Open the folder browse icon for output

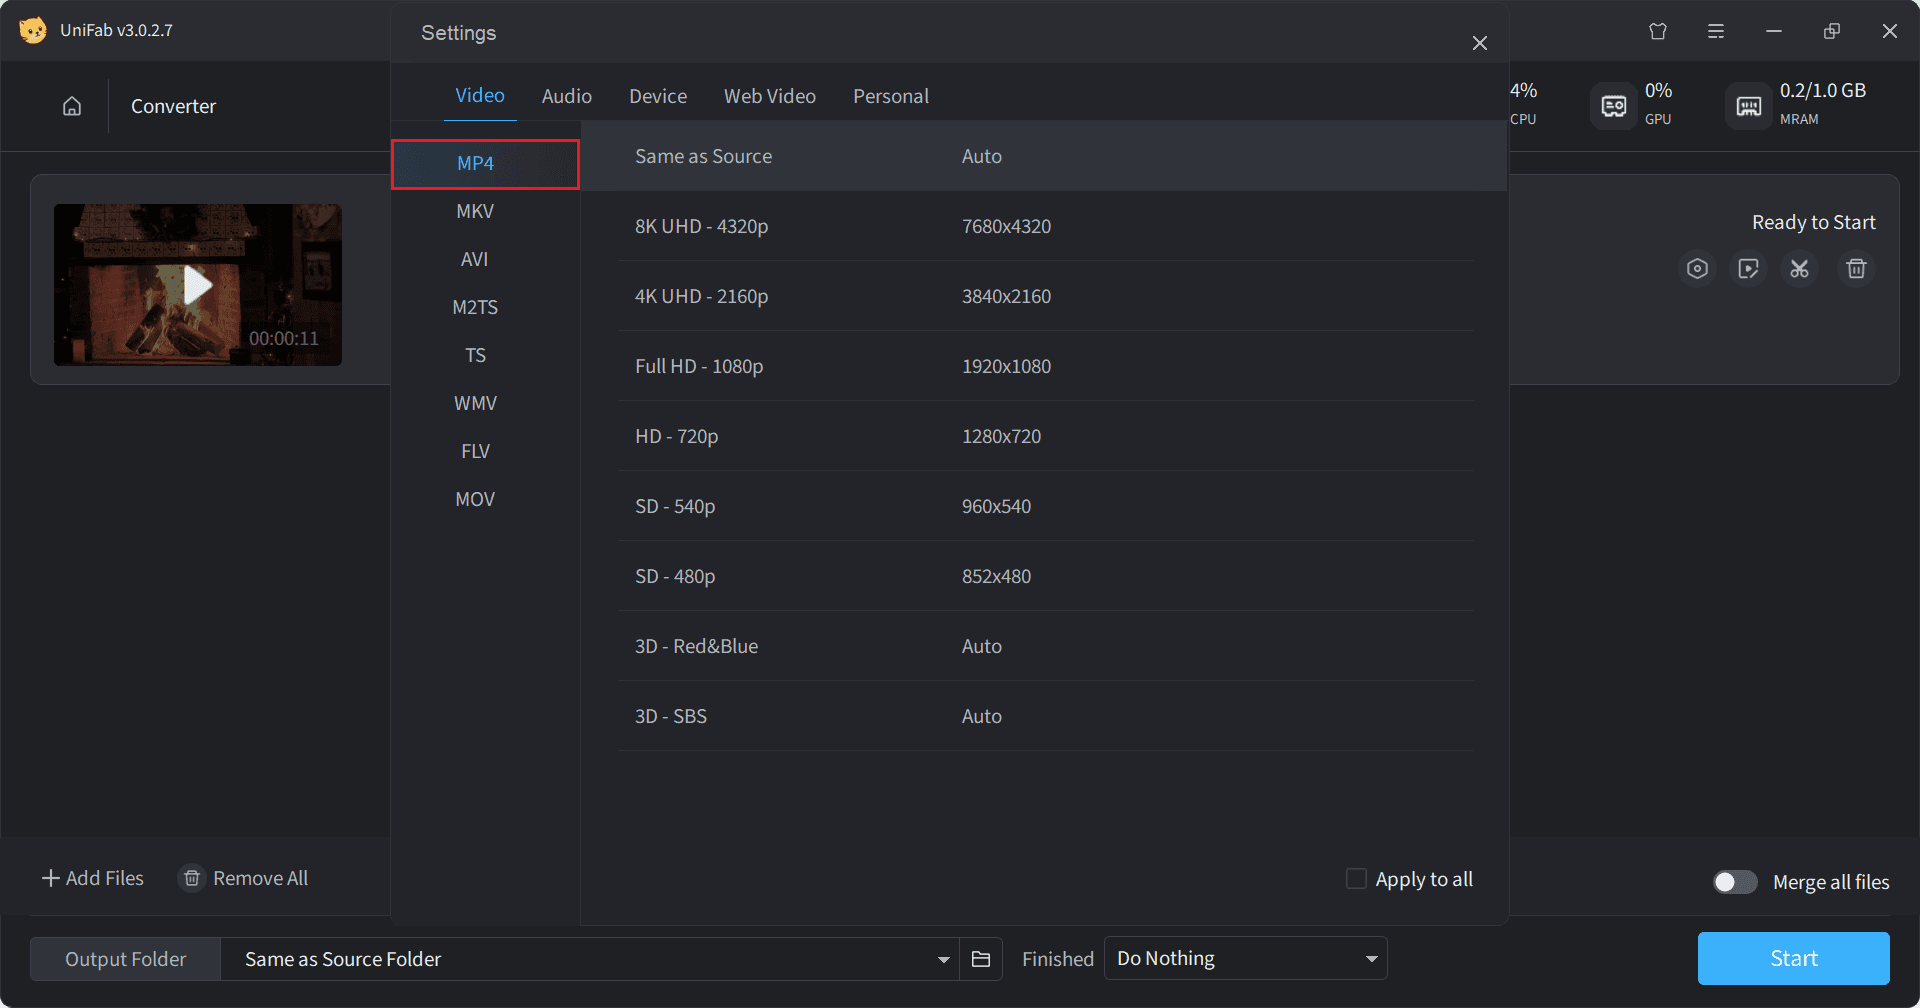pos(980,959)
